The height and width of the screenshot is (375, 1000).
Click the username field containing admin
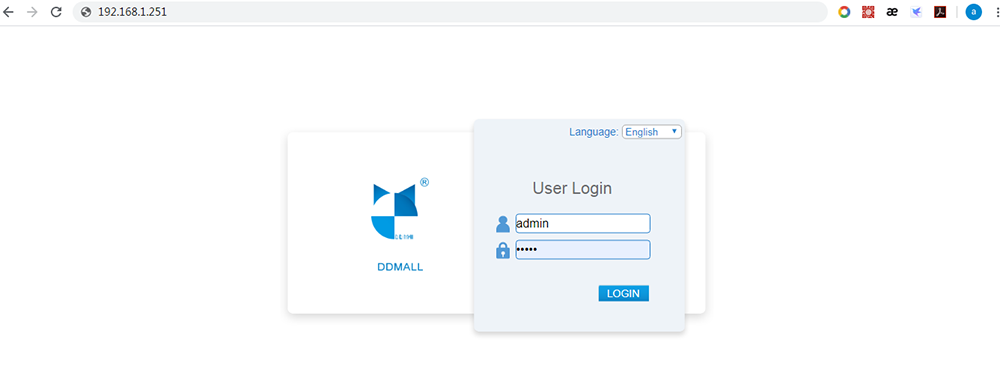coord(583,223)
